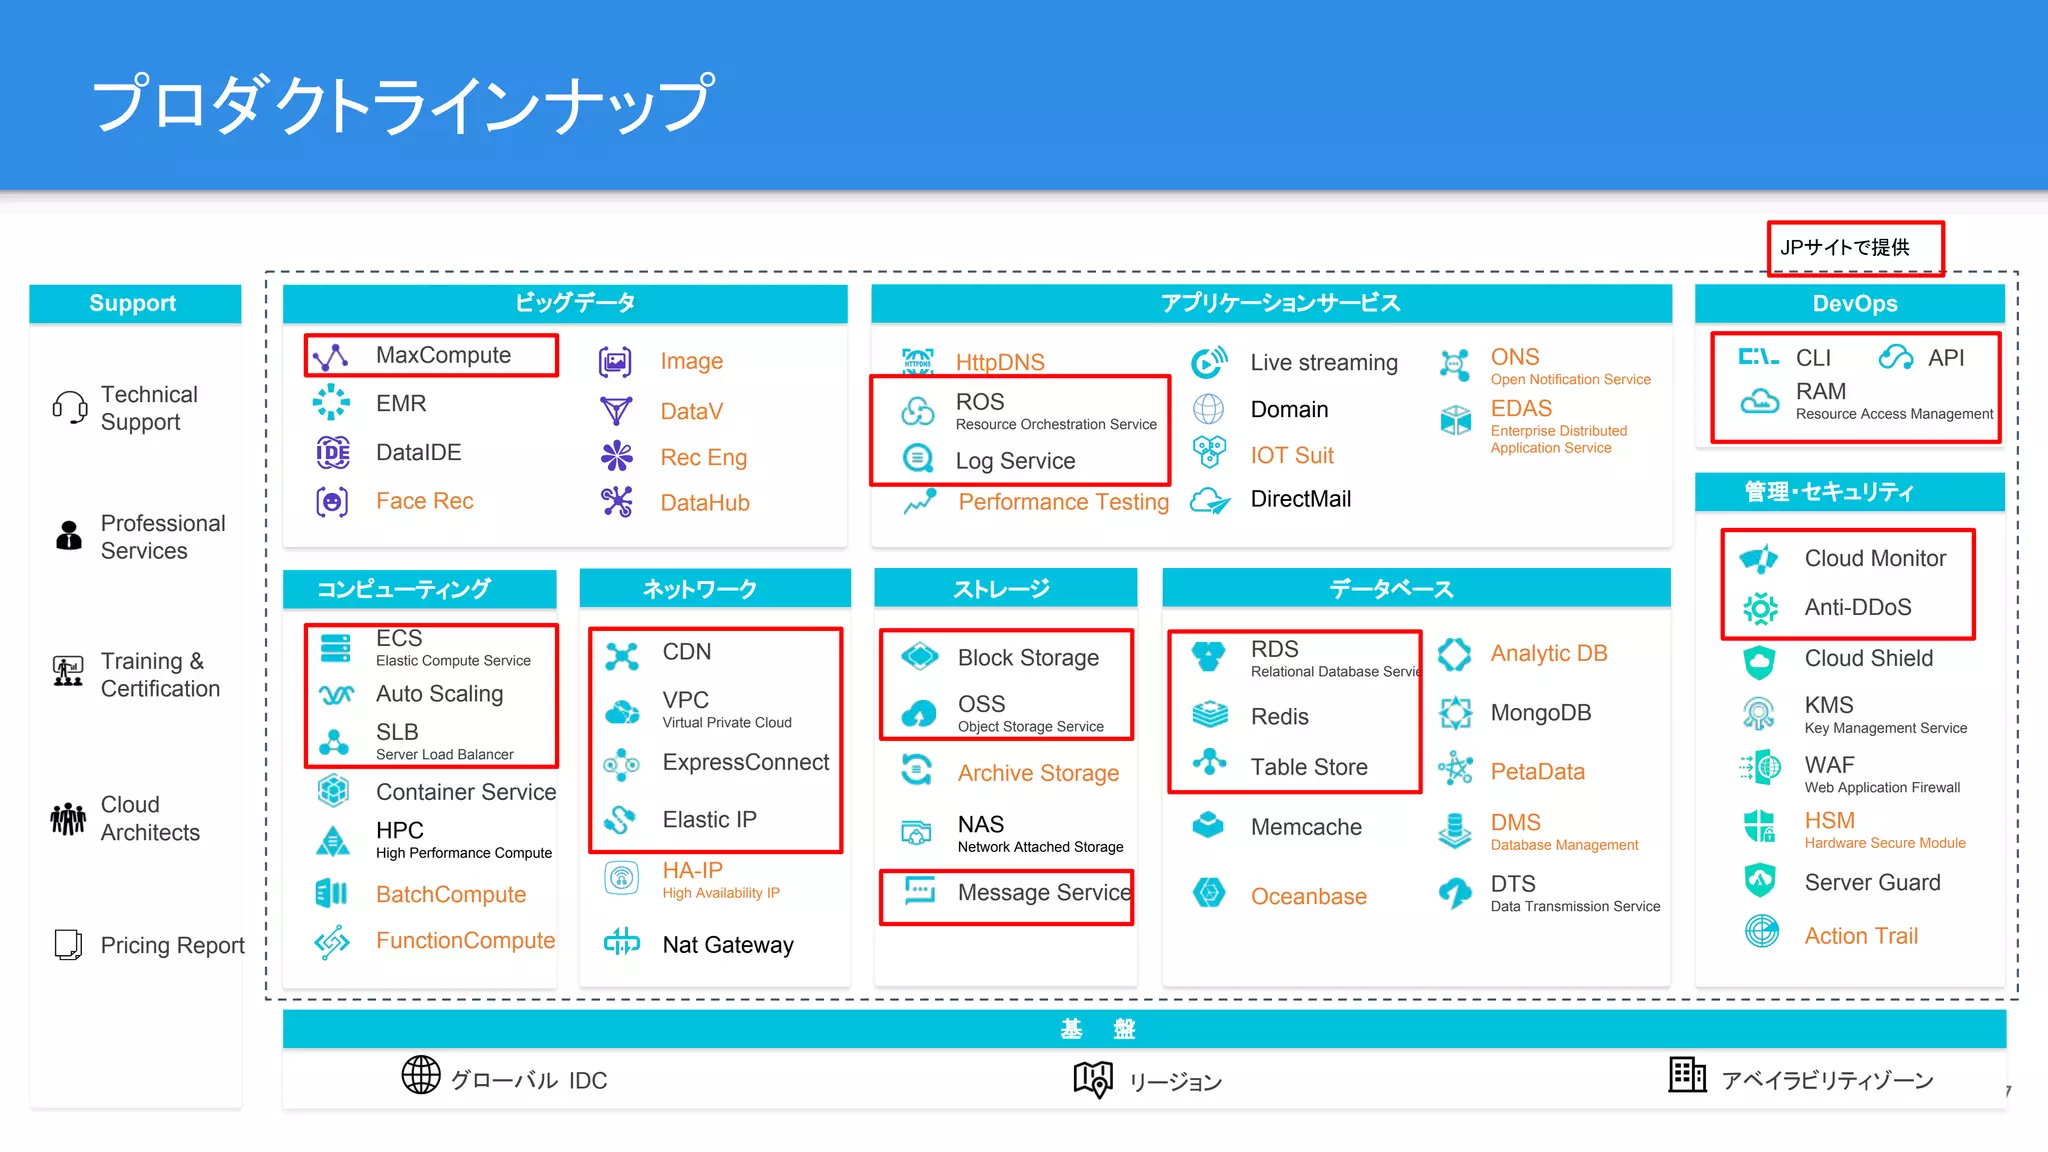The image size is (2048, 1152).
Task: Click the Live streaming play icon
Action: pos(1209,362)
